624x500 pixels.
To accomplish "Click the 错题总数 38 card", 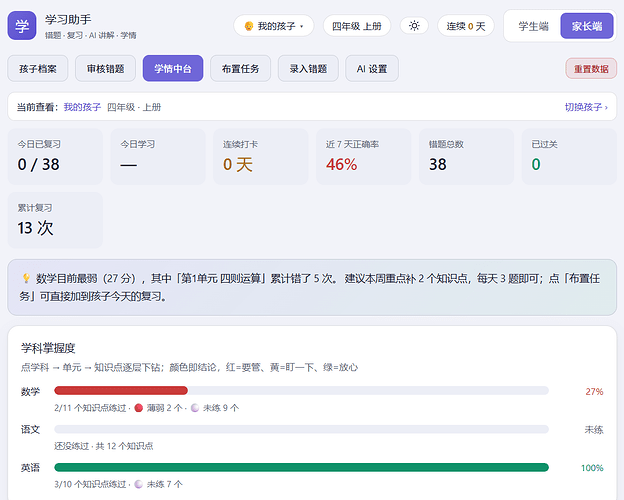I will 466,156.
